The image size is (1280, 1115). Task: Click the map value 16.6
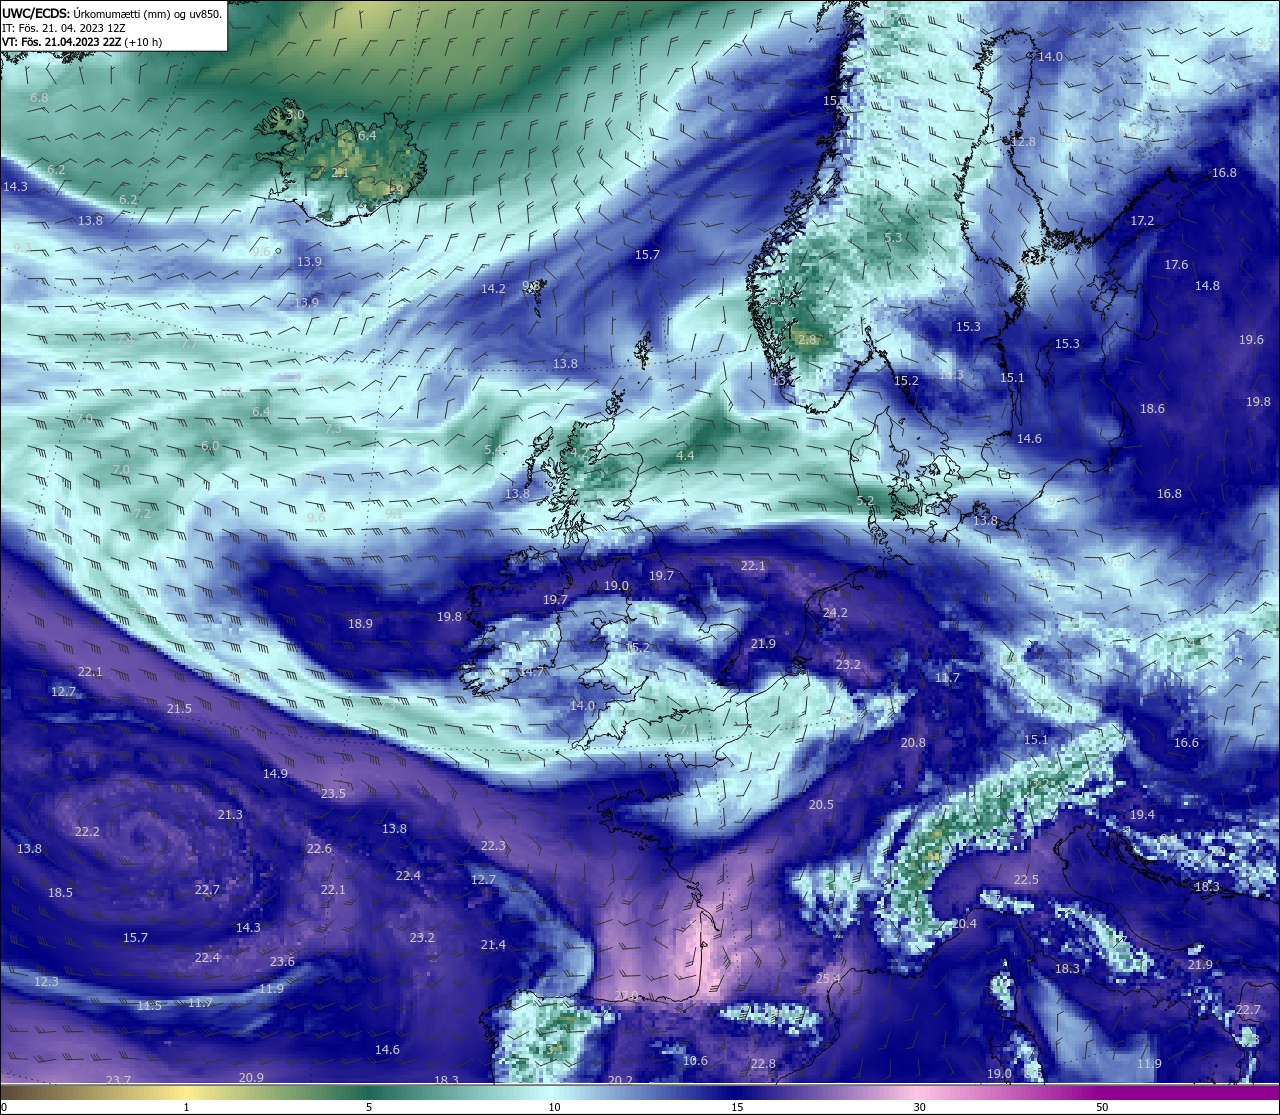[x=1186, y=743]
